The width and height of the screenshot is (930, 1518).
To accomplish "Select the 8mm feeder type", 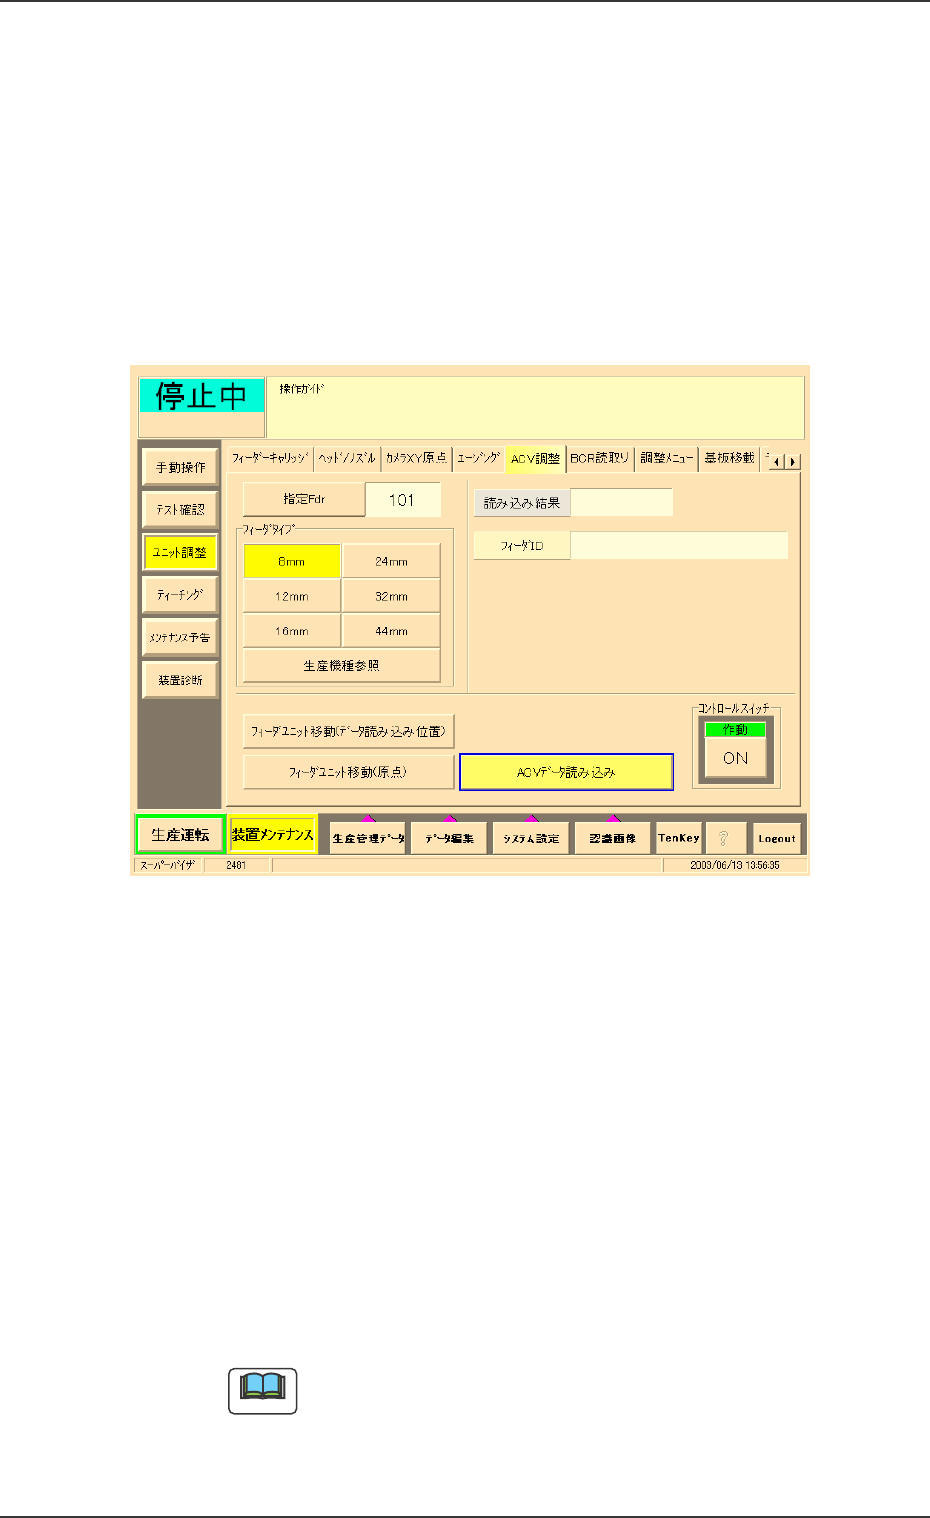I will 292,562.
